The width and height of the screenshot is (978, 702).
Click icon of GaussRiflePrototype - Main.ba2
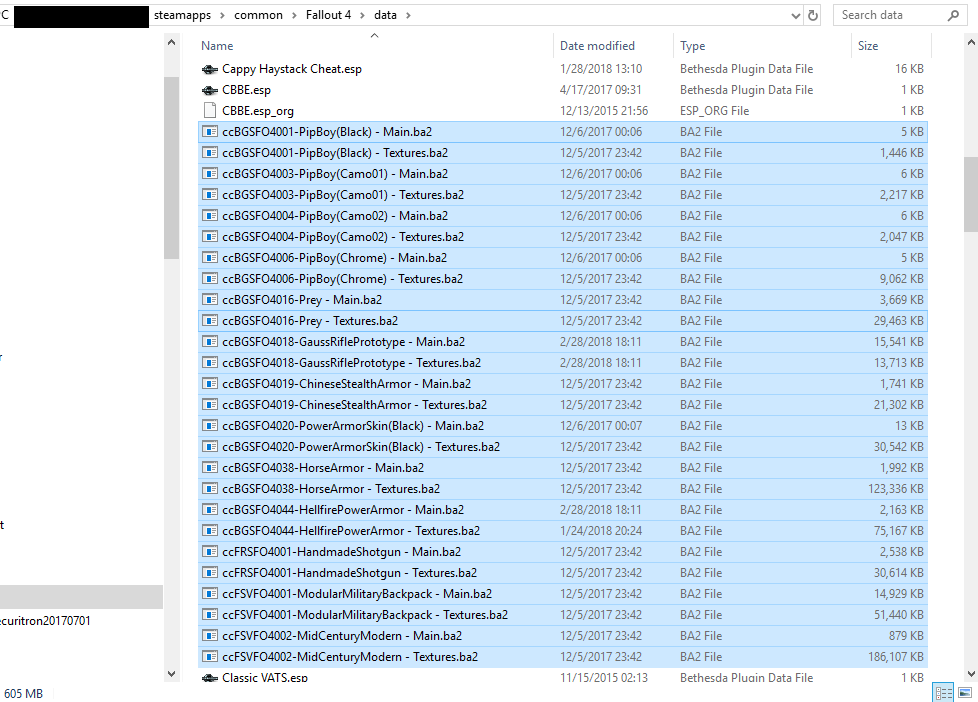(x=210, y=342)
